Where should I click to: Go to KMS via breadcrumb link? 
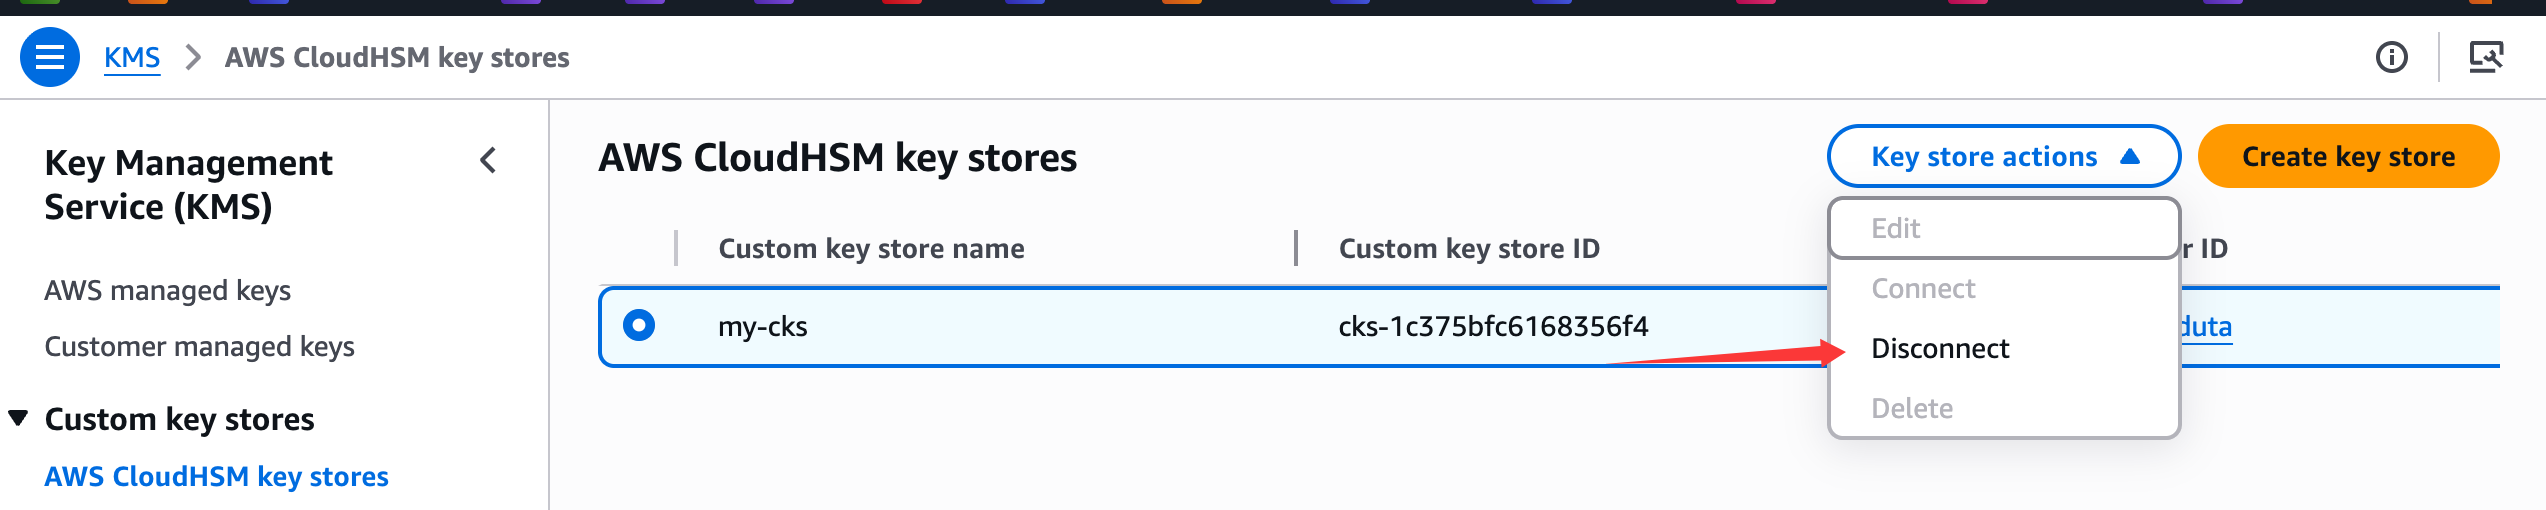132,58
